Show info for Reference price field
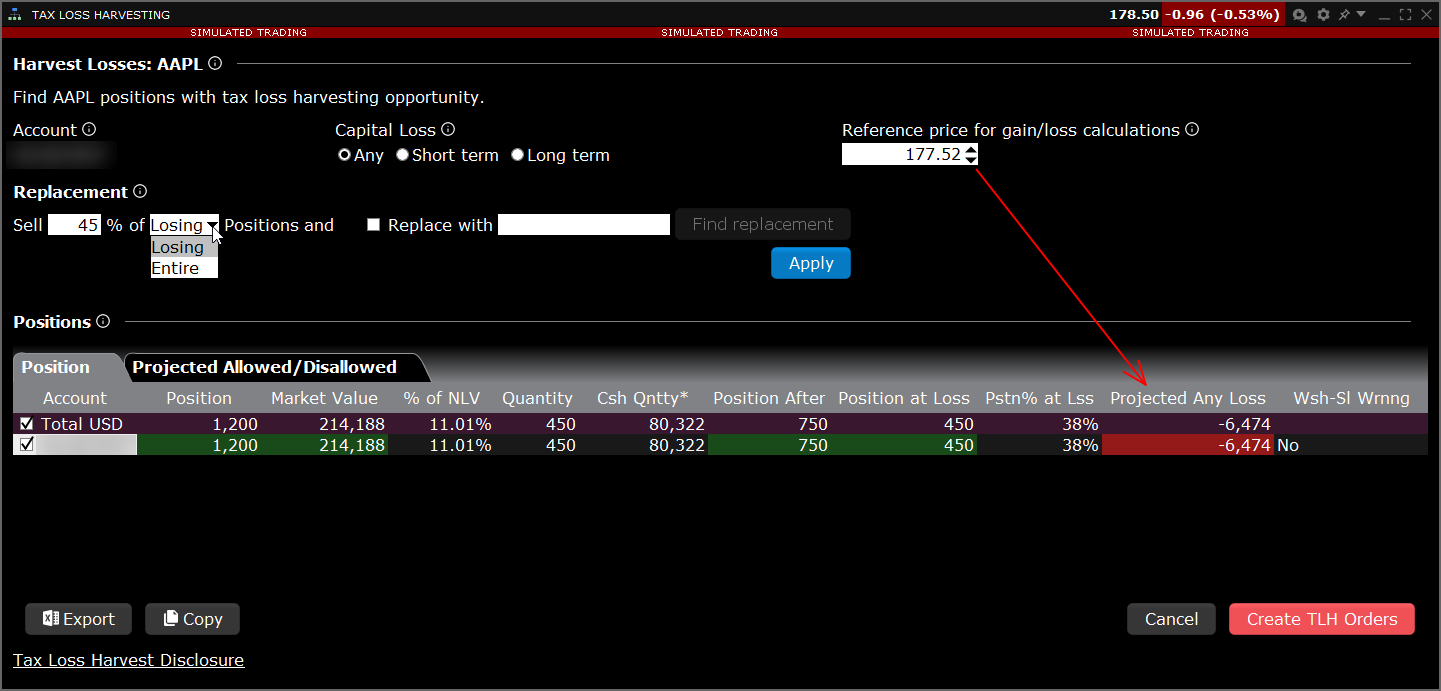This screenshot has height=691, width=1441. [x=1192, y=130]
